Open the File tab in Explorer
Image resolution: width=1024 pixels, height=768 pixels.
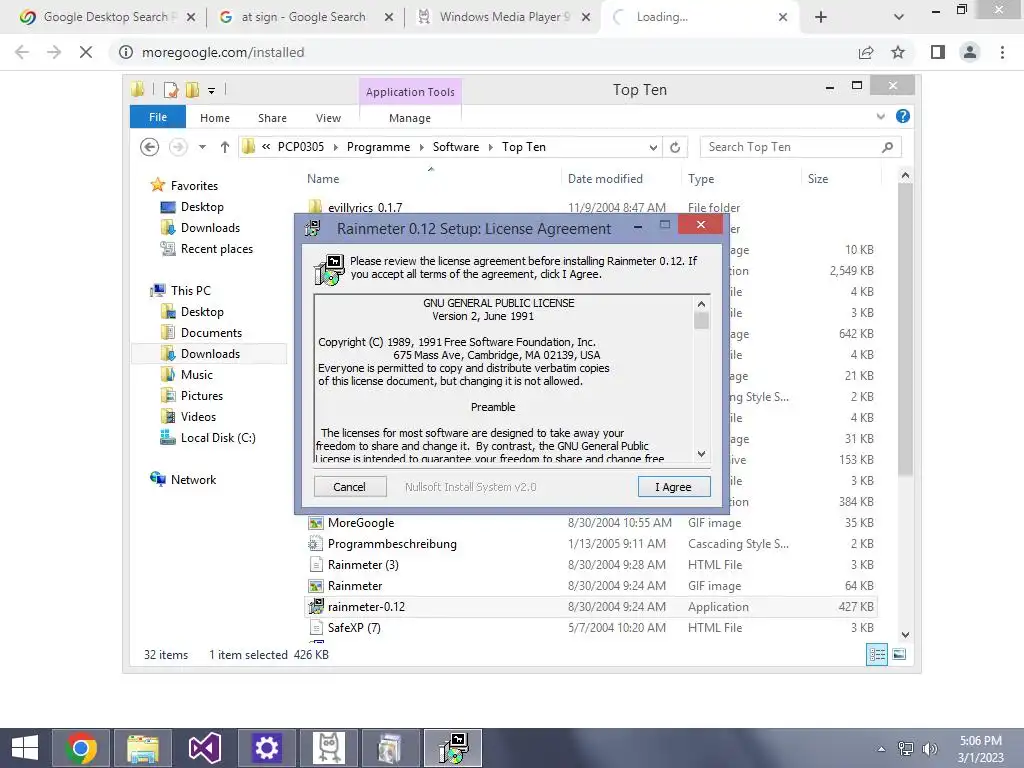(x=157, y=117)
